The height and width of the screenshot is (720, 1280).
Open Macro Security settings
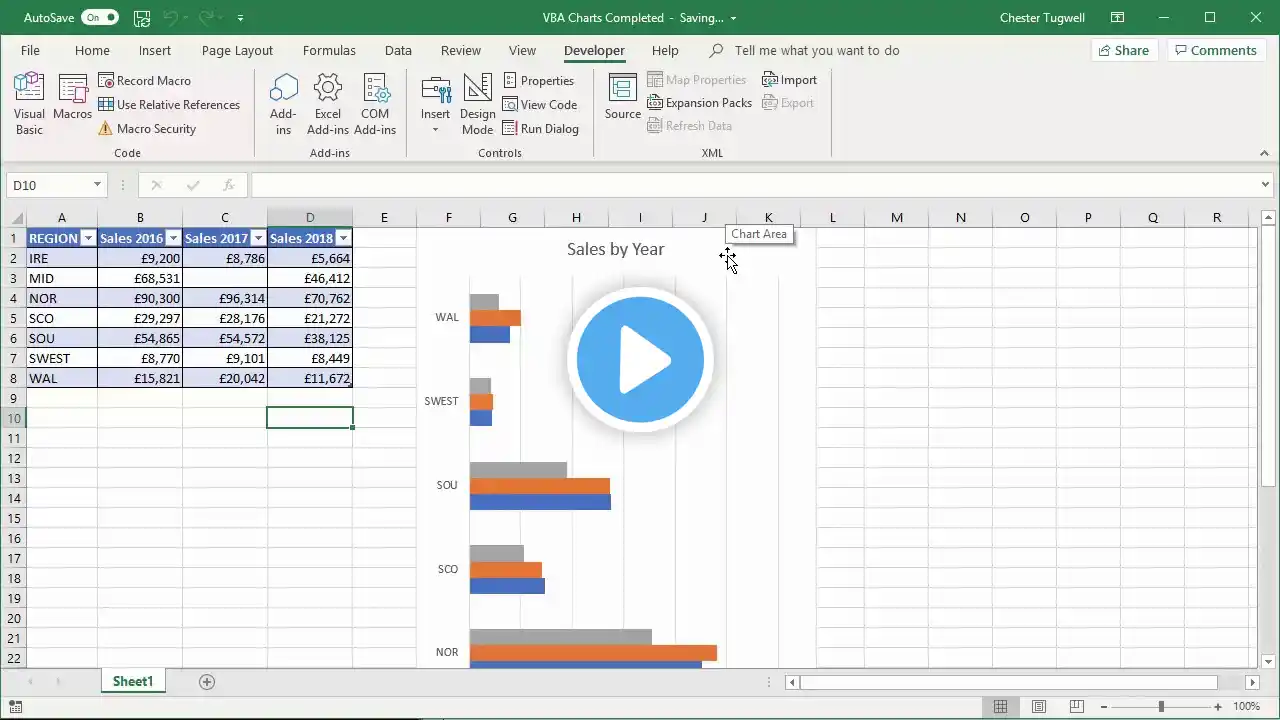[146, 129]
